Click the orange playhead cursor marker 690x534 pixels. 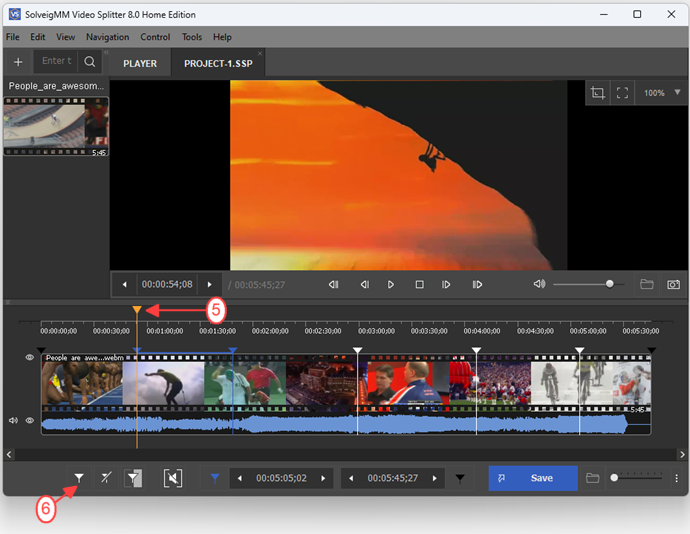click(137, 309)
